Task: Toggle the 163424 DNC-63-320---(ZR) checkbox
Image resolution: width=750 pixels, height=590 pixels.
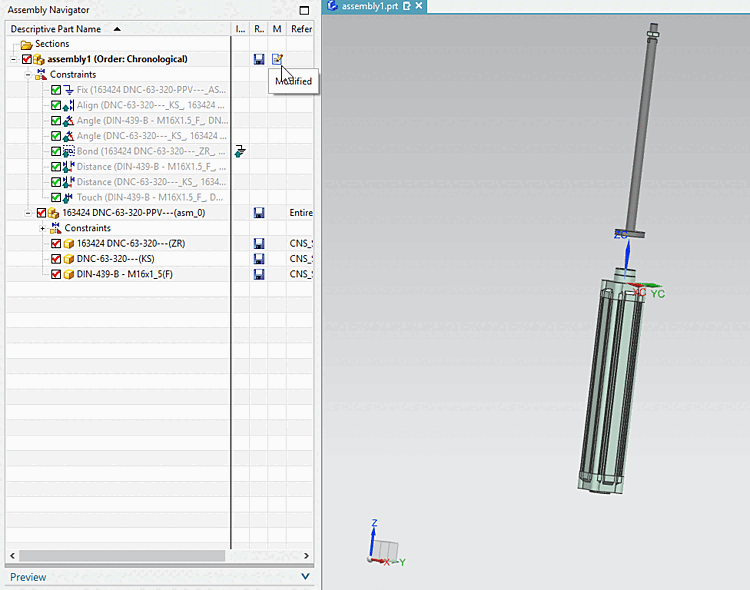Action: point(56,244)
